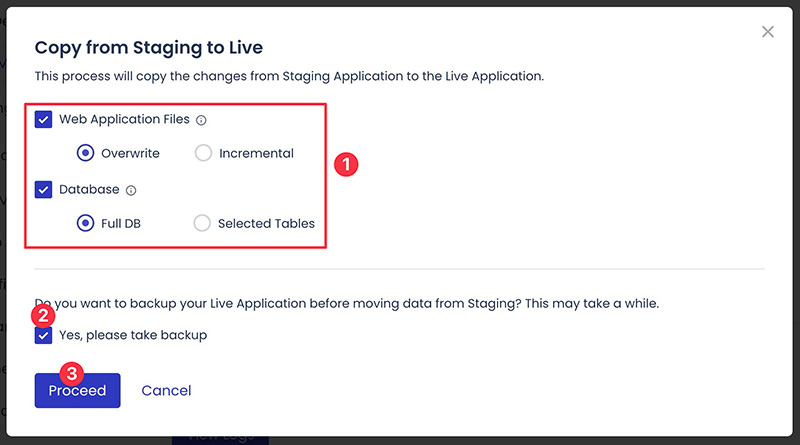Click the "Database" label text

pyautogui.click(x=89, y=189)
